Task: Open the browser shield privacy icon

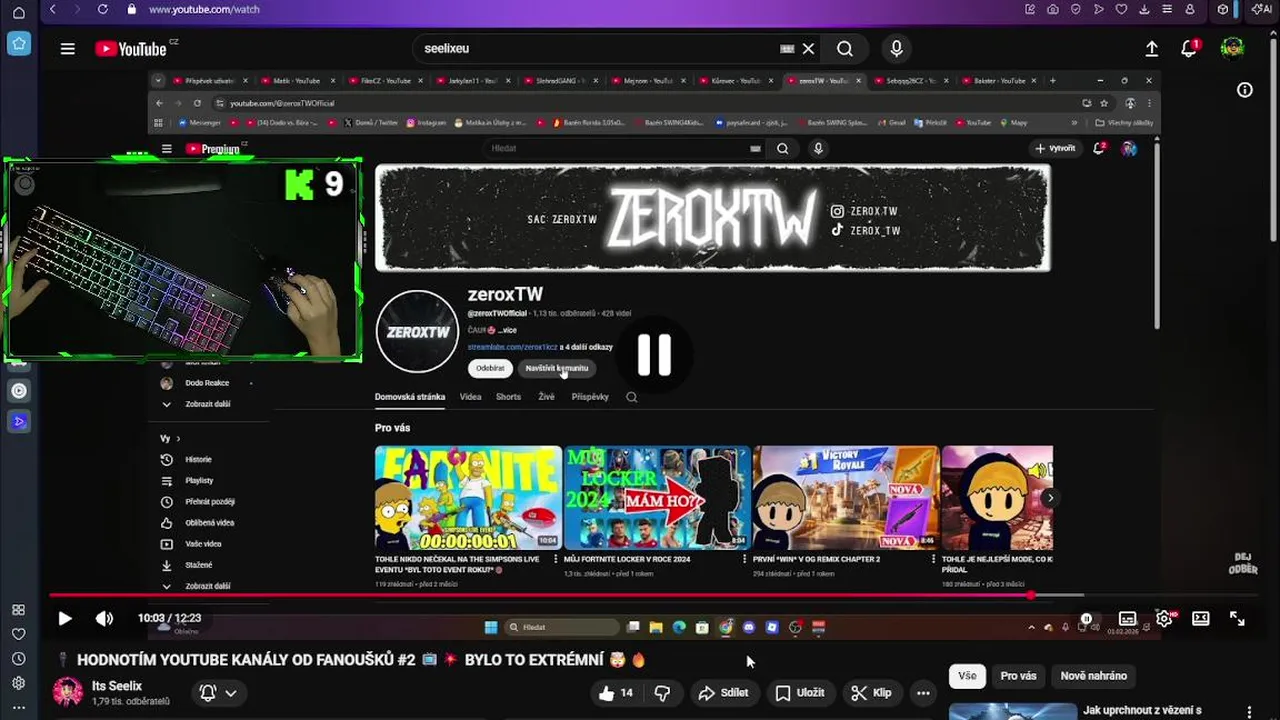Action: 1075,9
